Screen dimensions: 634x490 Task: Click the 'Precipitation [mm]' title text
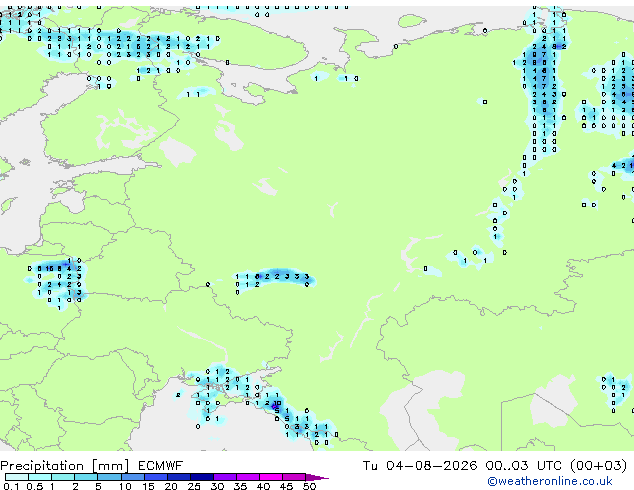(x=65, y=466)
